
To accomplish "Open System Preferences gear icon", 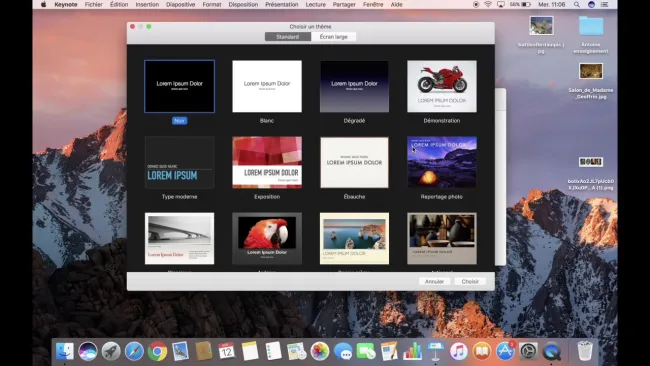I will 528,351.
